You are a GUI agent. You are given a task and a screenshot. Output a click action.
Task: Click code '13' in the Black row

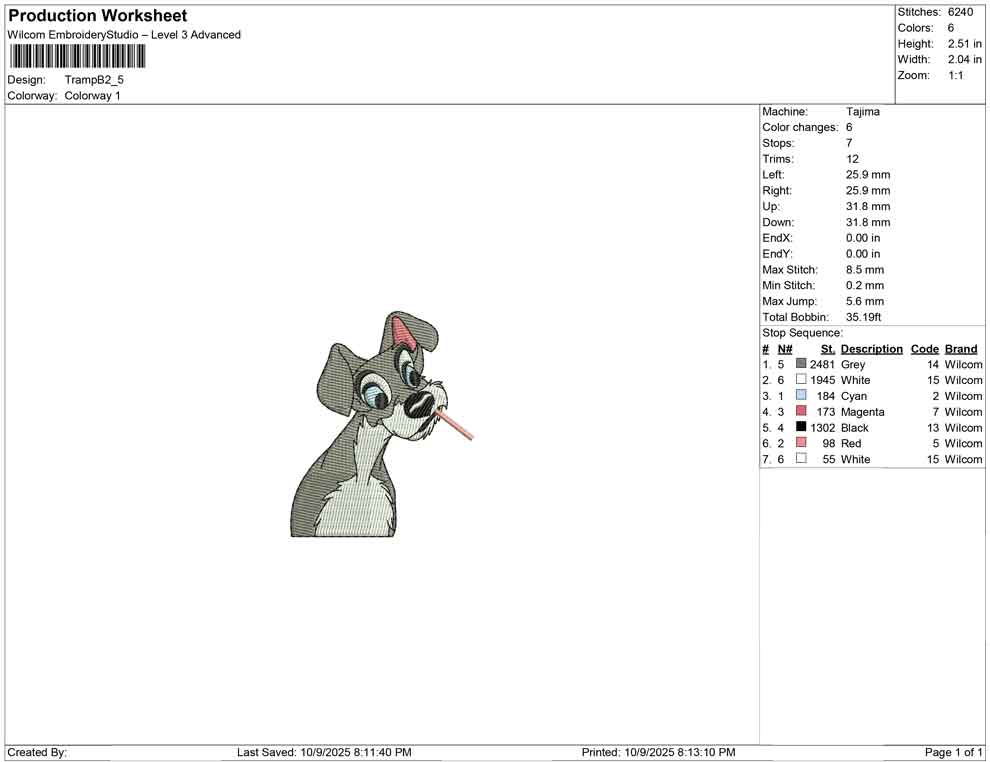(x=933, y=427)
